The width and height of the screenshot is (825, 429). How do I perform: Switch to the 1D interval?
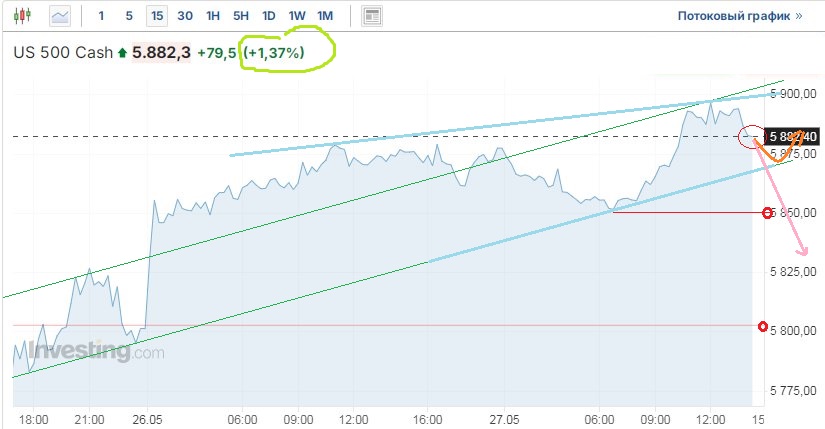(269, 16)
